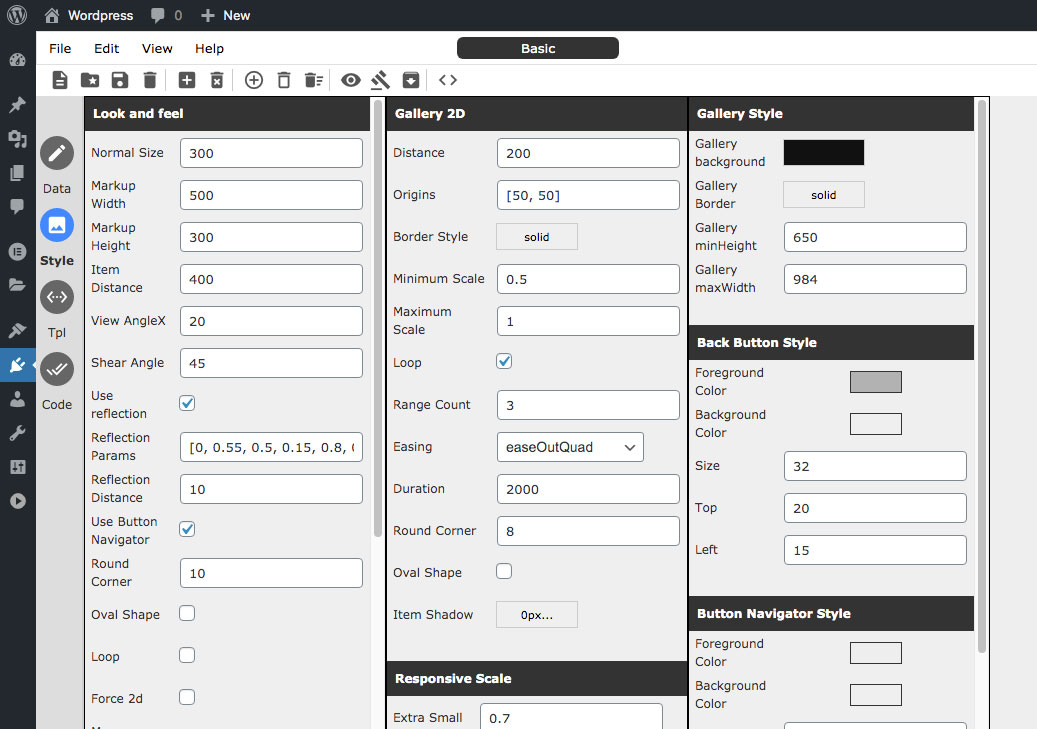Click the code brackets toolbar icon

click(x=448, y=80)
